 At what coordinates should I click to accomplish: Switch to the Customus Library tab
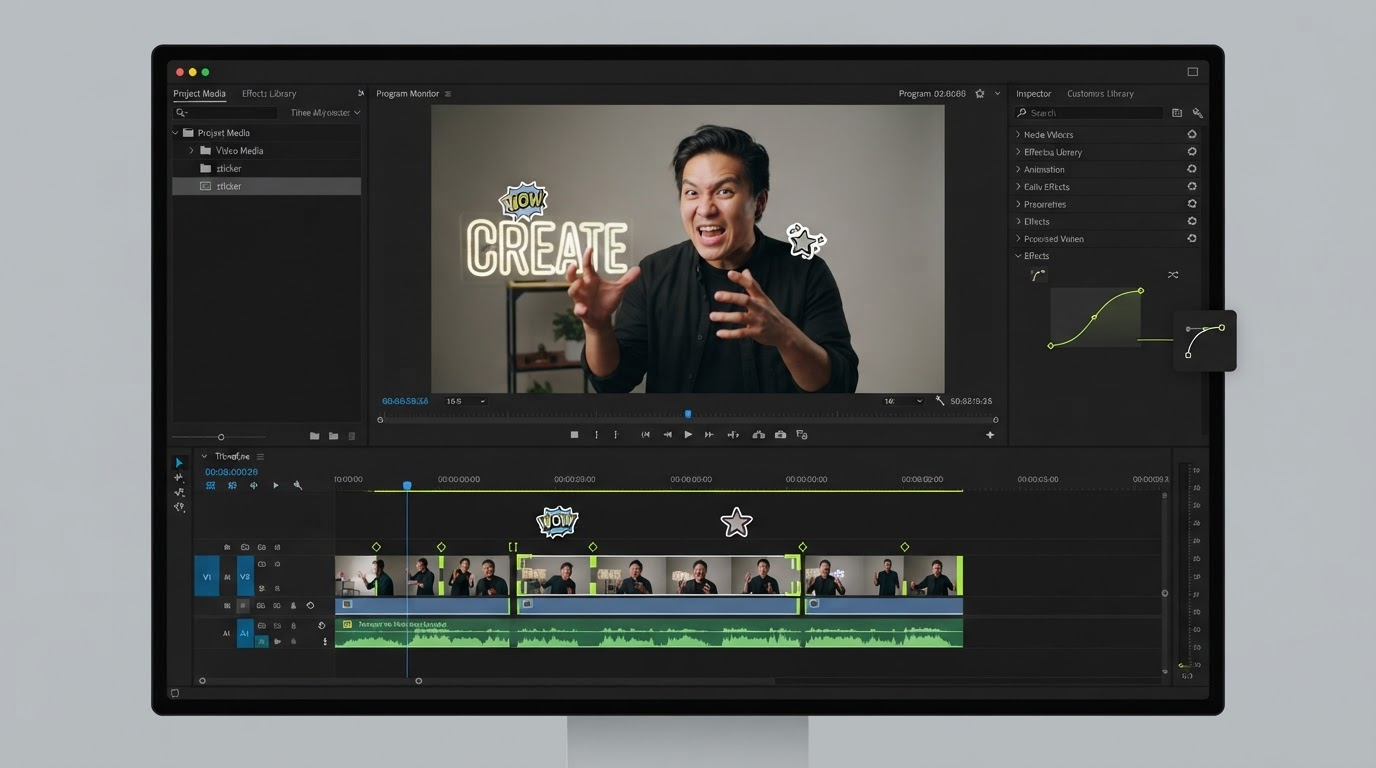pos(1100,94)
